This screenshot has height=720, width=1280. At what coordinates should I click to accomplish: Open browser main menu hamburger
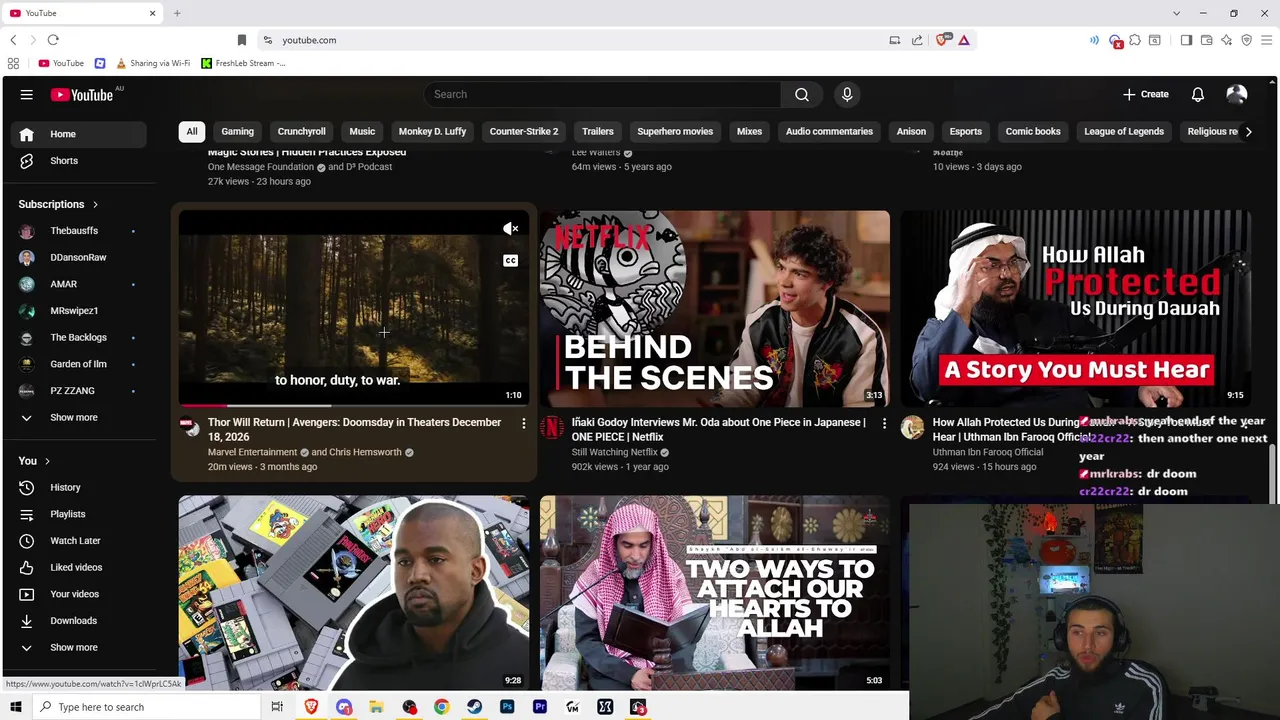[1267, 40]
